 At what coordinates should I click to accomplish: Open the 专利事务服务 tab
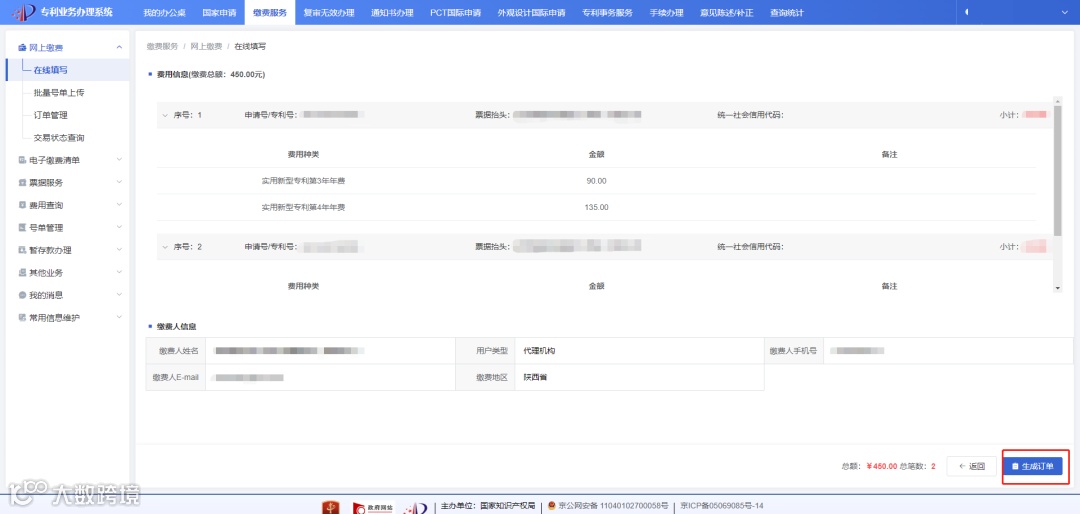point(607,12)
